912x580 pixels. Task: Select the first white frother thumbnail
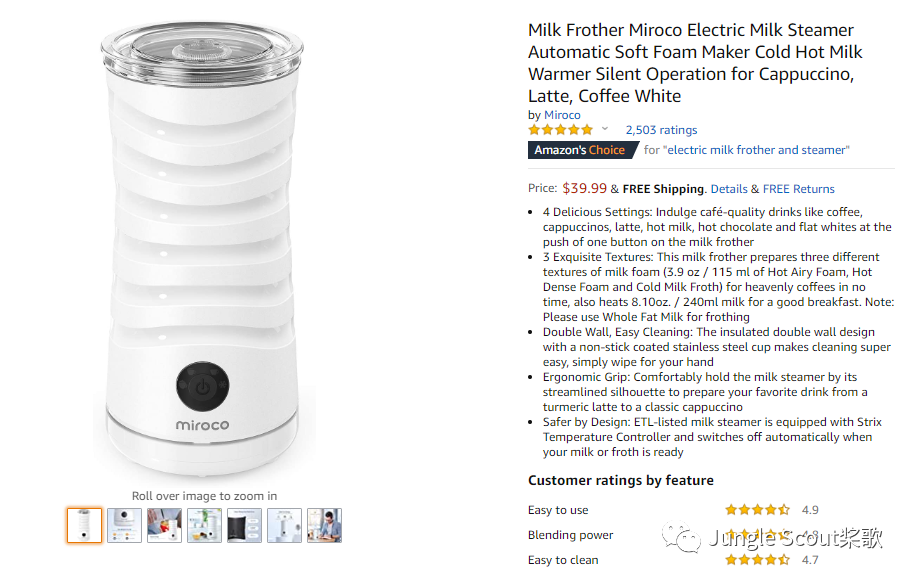[84, 525]
